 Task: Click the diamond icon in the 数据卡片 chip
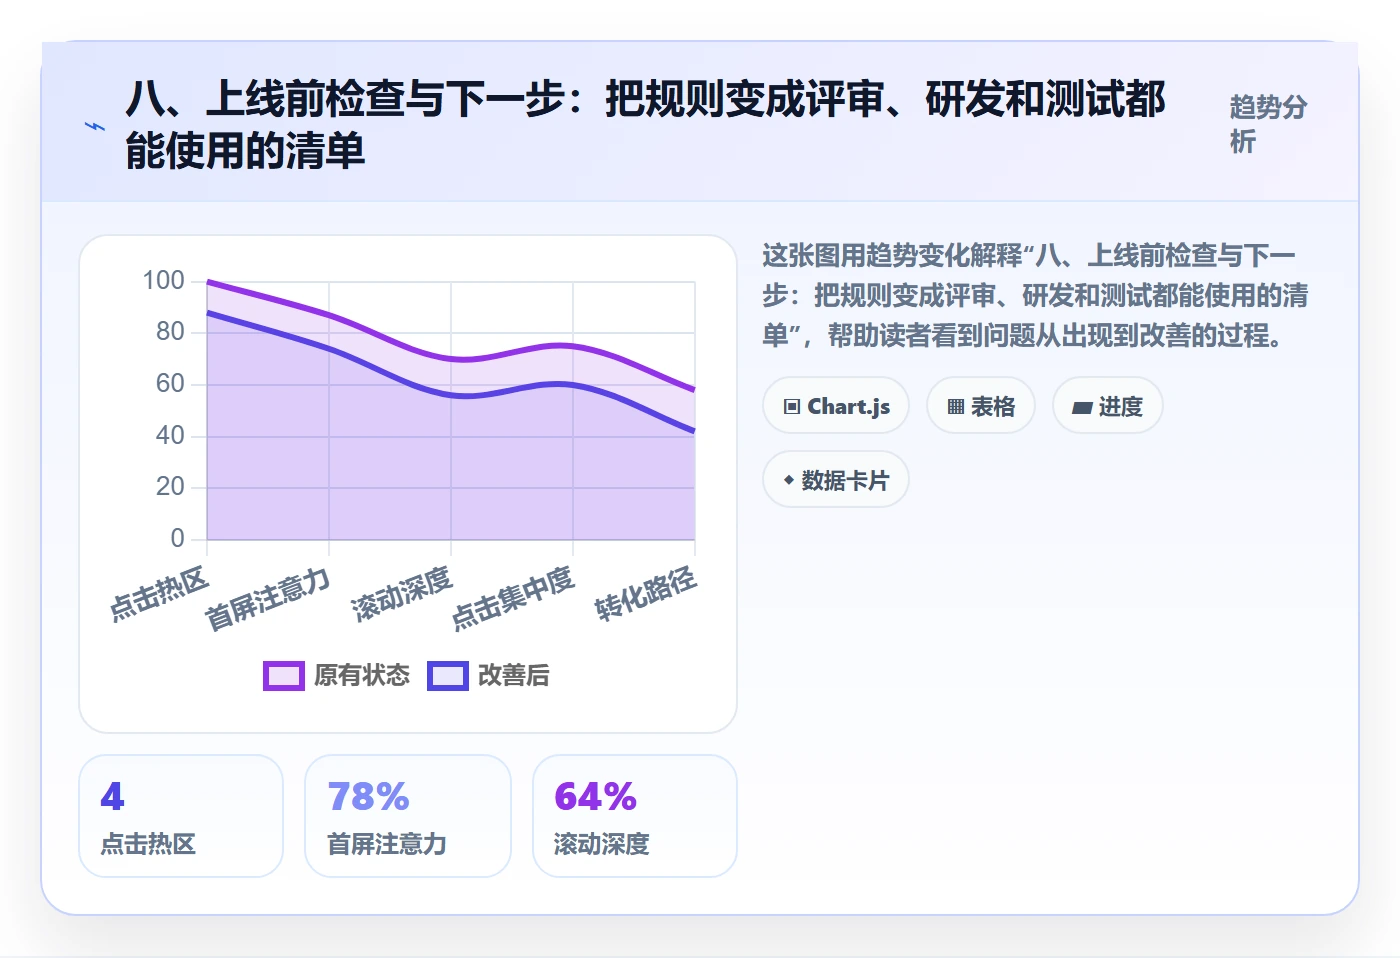pyautogui.click(x=789, y=480)
